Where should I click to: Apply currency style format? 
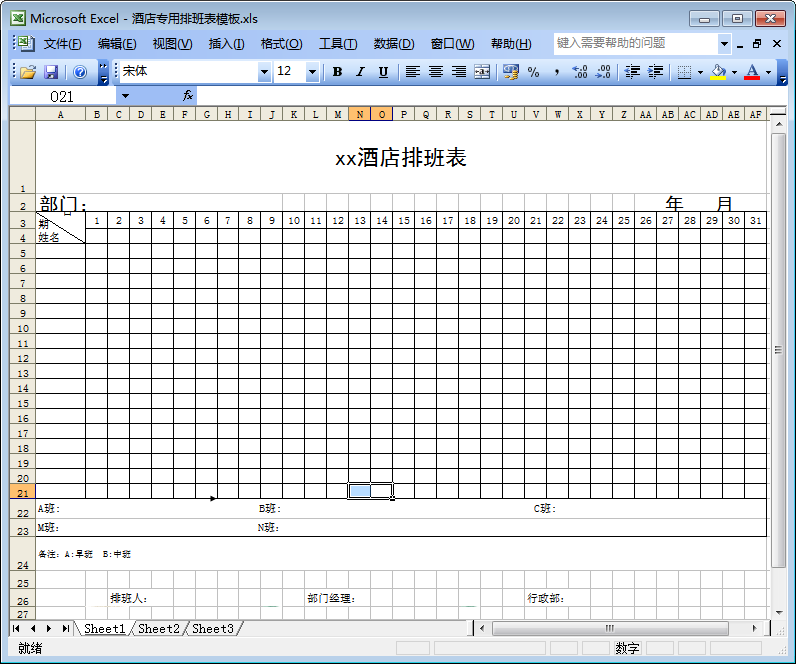pos(511,72)
